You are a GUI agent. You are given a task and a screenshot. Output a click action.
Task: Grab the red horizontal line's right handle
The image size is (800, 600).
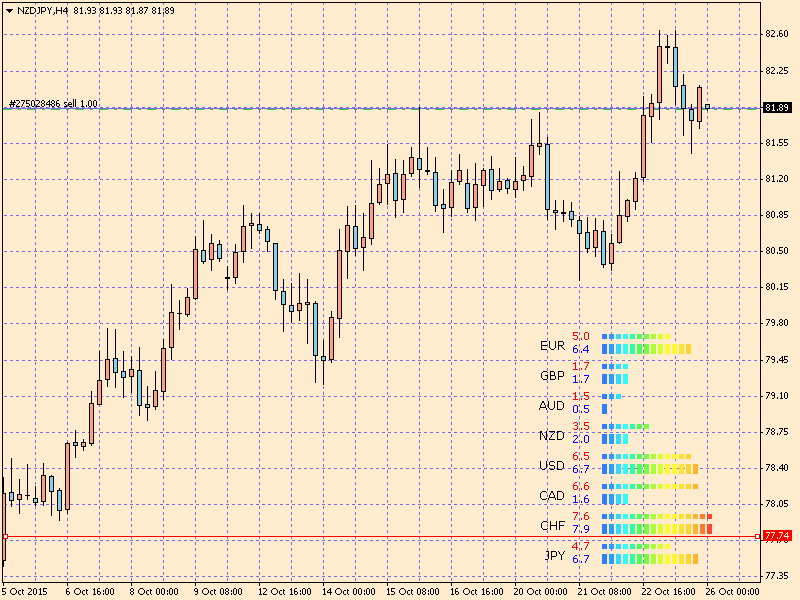click(x=757, y=536)
